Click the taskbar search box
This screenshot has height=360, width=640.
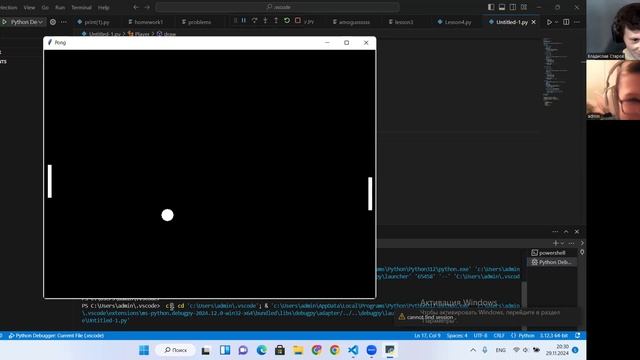click(x=176, y=350)
